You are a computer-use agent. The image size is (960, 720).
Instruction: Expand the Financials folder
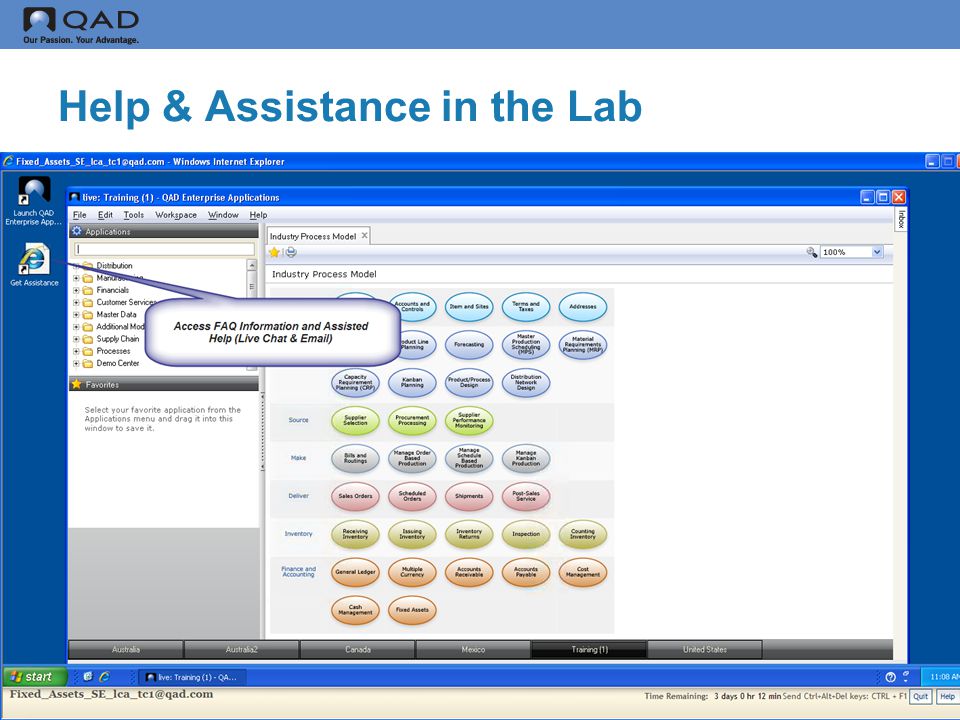point(77,290)
